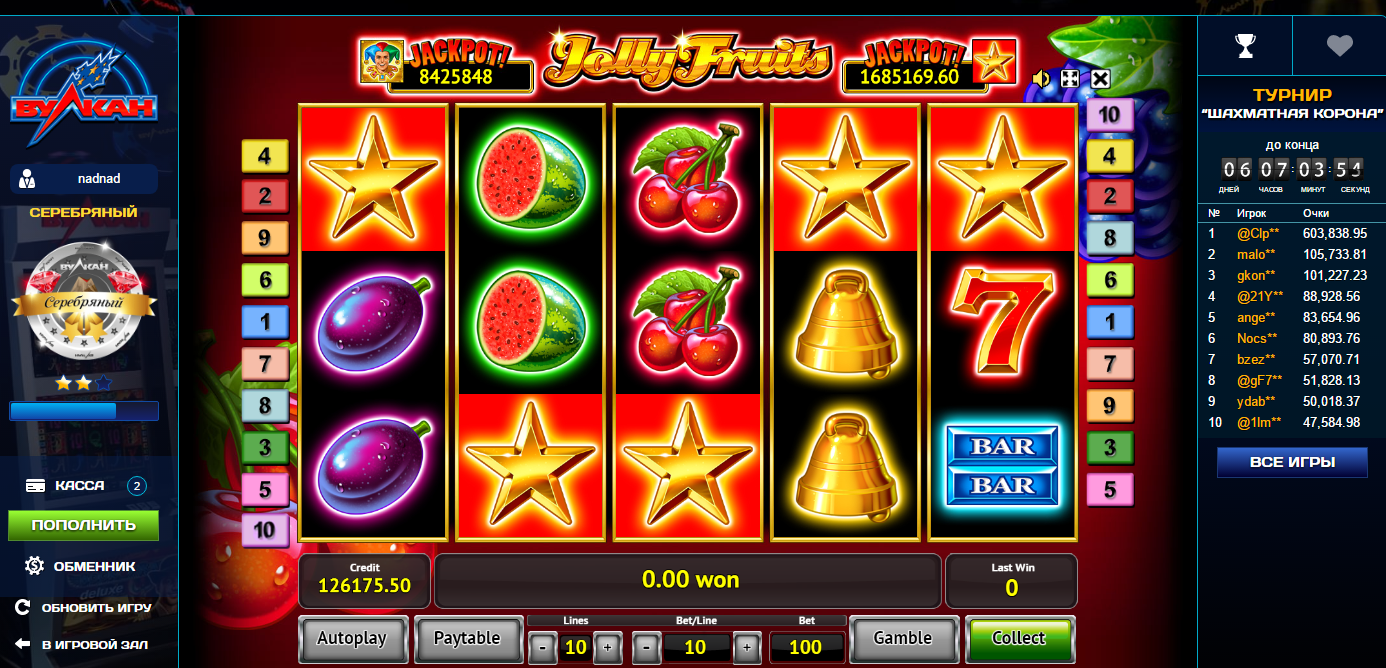Open the tournament trophy tab
This screenshot has height=668, width=1386.
(x=1245, y=45)
